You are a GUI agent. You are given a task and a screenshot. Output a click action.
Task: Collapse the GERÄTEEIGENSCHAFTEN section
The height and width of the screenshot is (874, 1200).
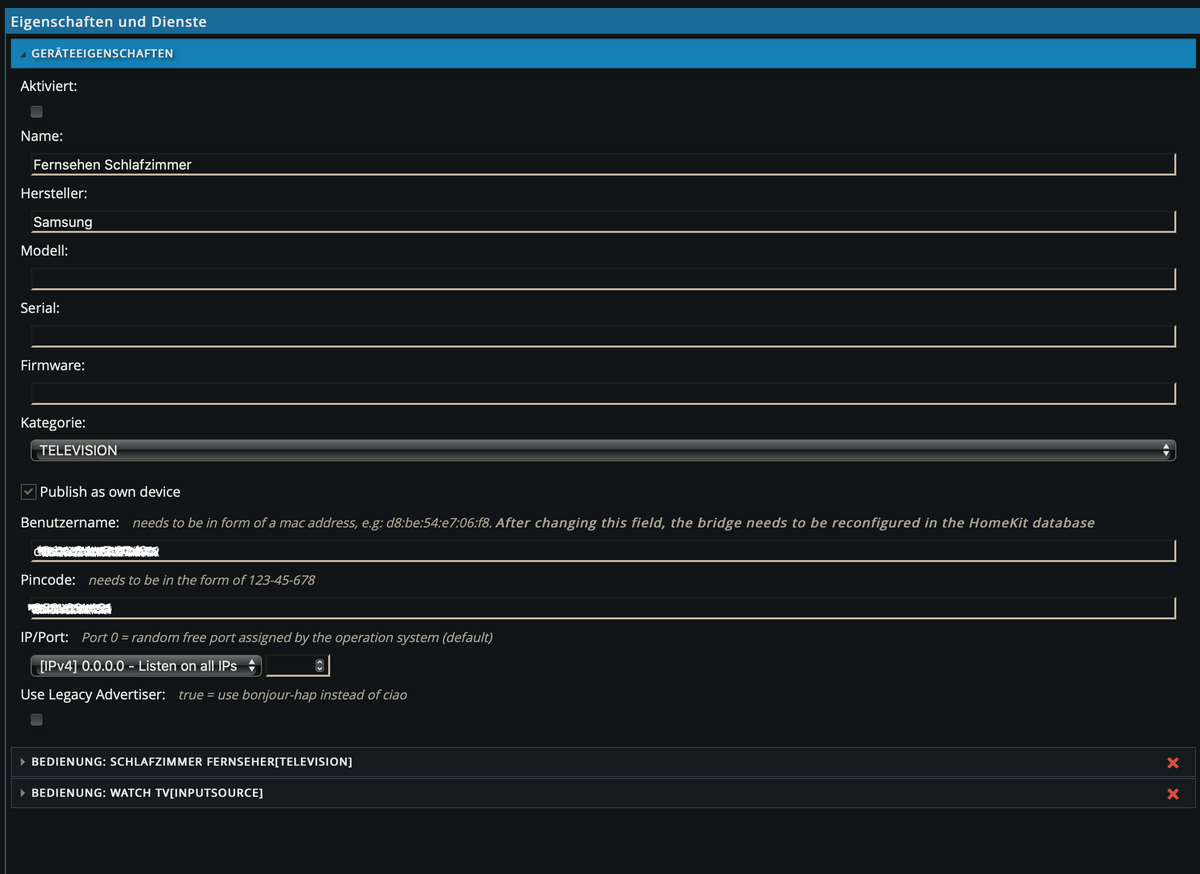coord(22,52)
